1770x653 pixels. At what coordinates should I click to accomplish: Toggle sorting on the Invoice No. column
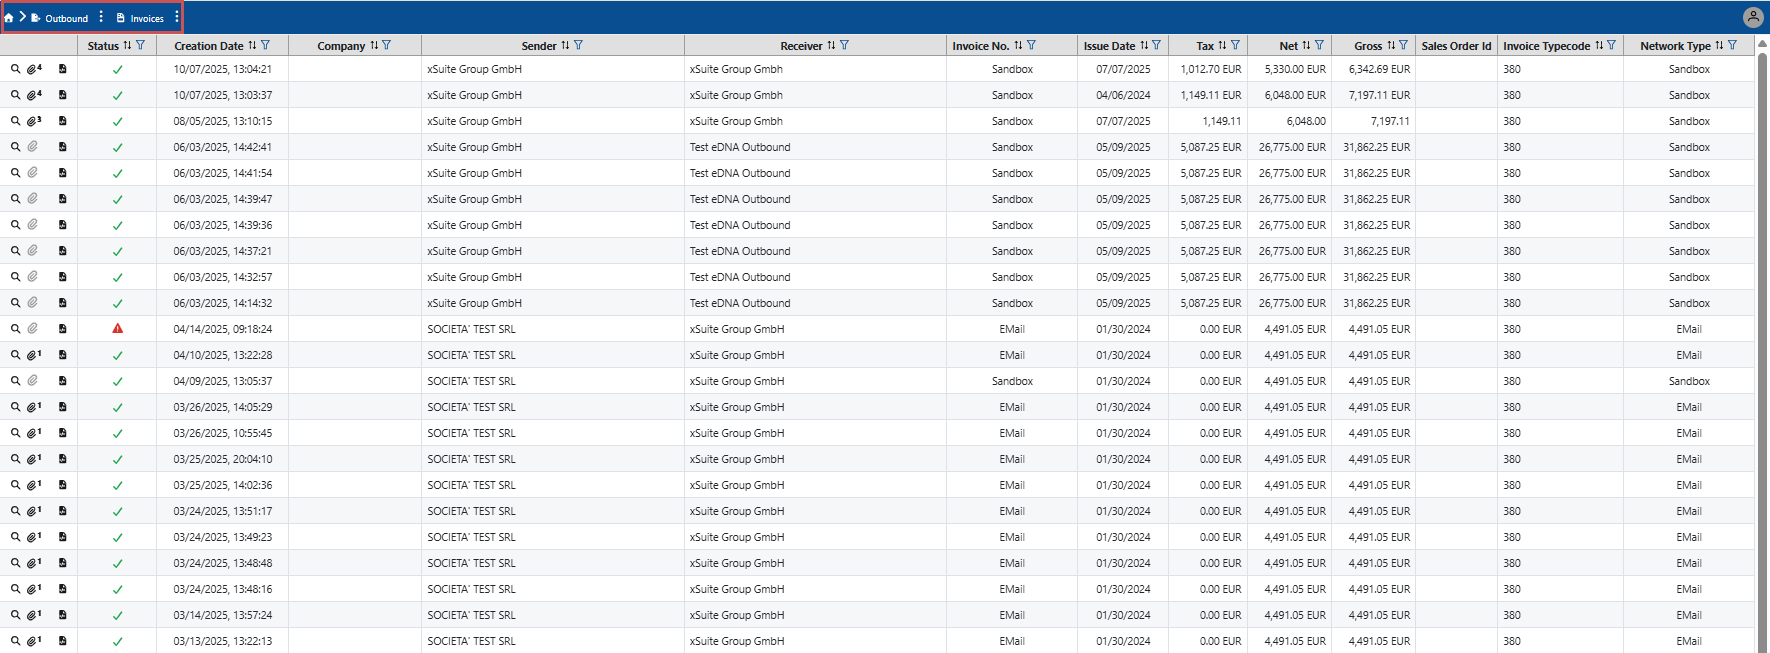[1018, 45]
